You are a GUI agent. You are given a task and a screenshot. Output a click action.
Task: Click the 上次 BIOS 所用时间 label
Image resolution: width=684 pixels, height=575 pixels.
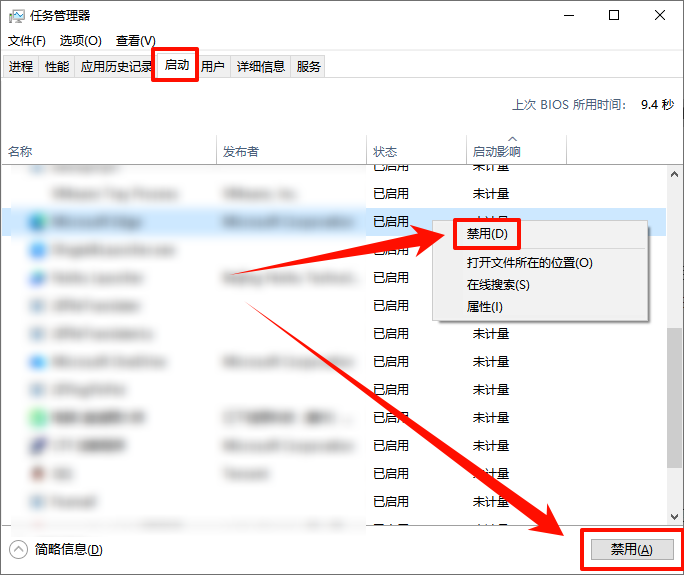[569, 105]
